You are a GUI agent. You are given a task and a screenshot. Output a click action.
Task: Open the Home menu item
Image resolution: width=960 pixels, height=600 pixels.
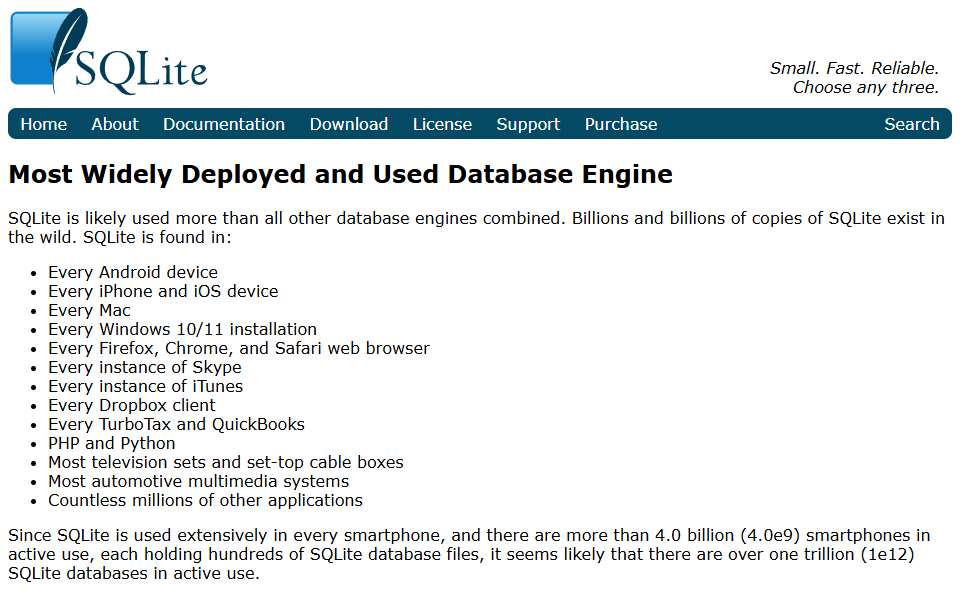click(x=43, y=124)
